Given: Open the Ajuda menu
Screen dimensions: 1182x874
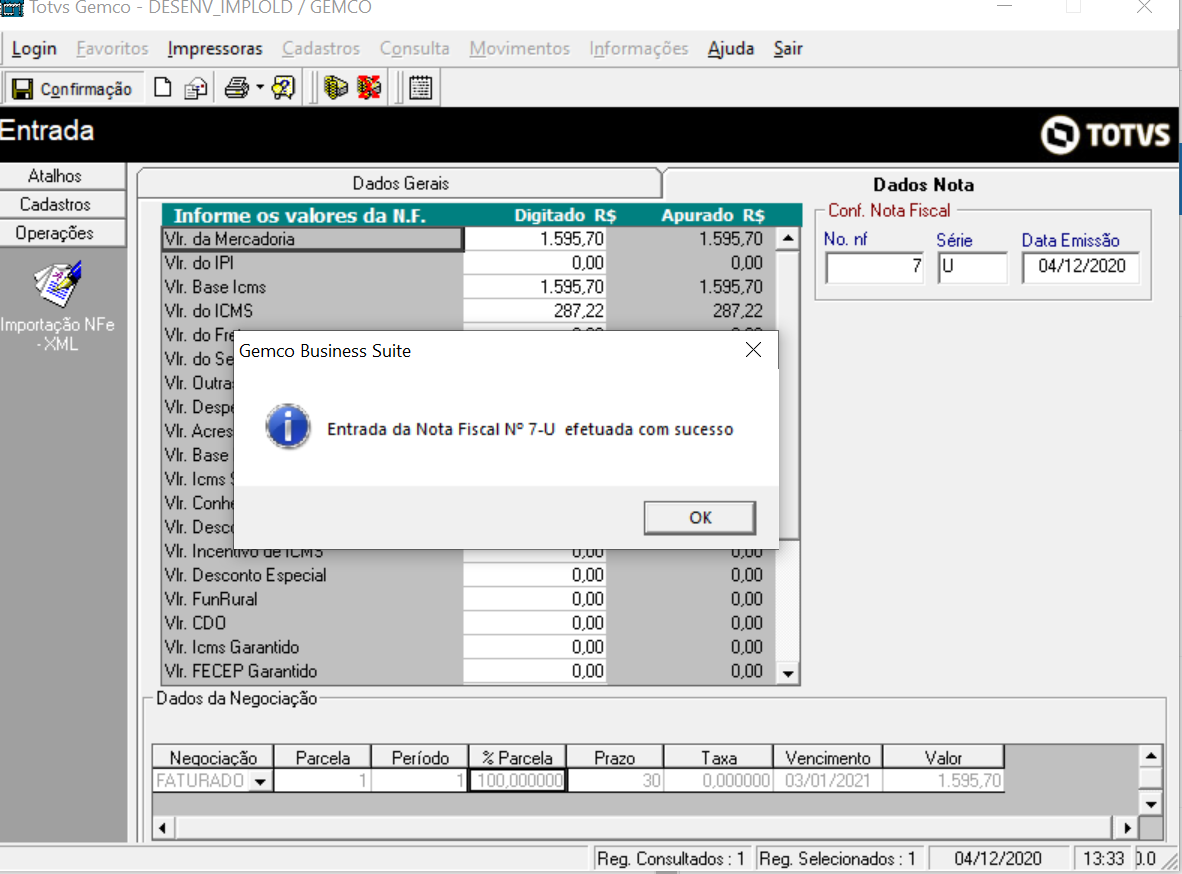Looking at the screenshot, I should tap(730, 49).
